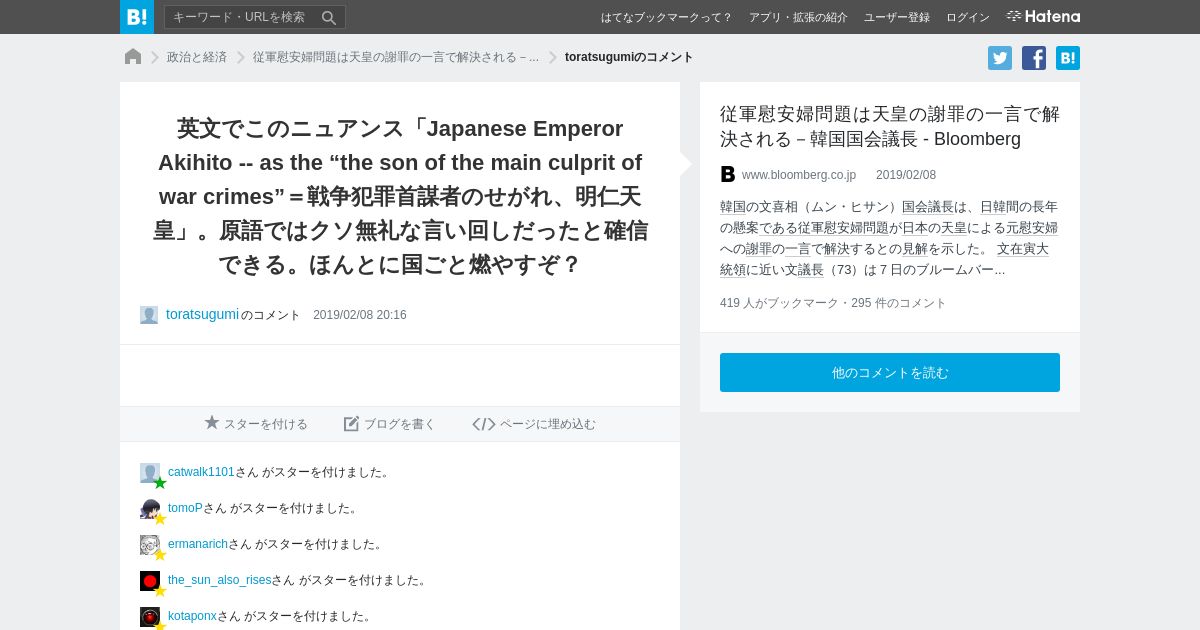
Task: Click the Hatena logo at top right
Action: [x=1043, y=16]
